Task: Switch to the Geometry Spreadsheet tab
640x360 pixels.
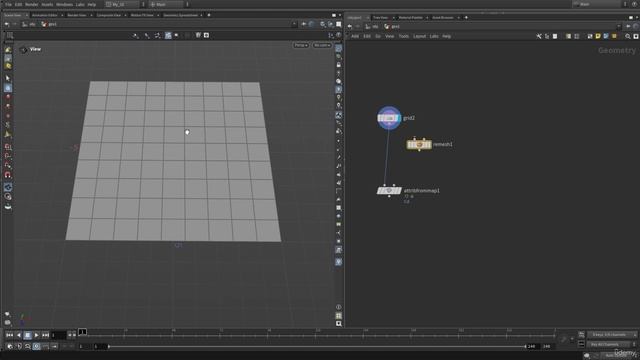Action: (180, 15)
